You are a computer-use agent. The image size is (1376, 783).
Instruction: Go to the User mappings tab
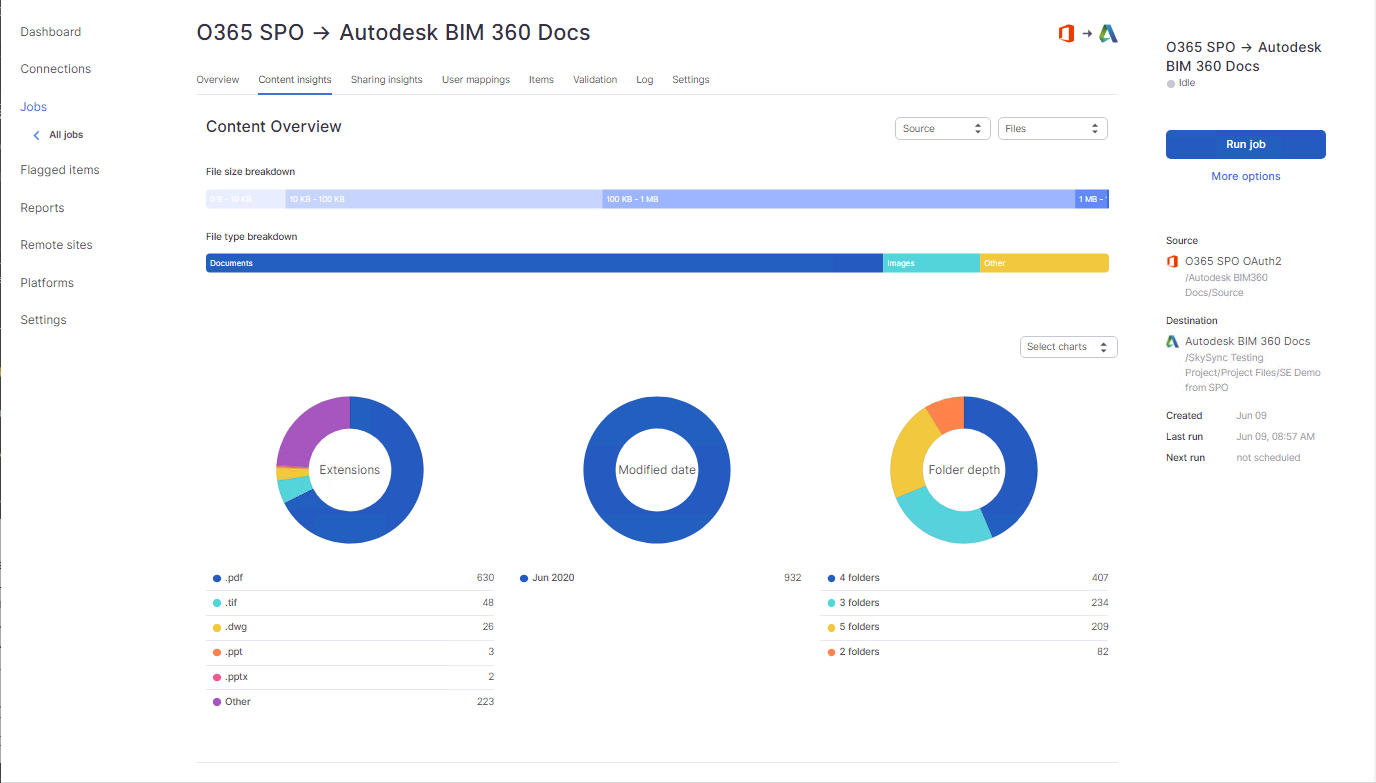(476, 80)
